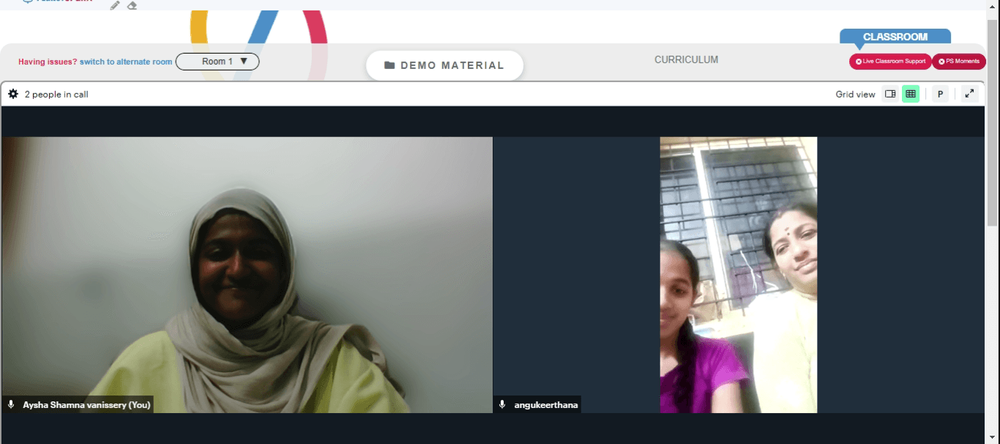Open call settings gear icon
Image resolution: width=1000 pixels, height=444 pixels.
pos(13,94)
